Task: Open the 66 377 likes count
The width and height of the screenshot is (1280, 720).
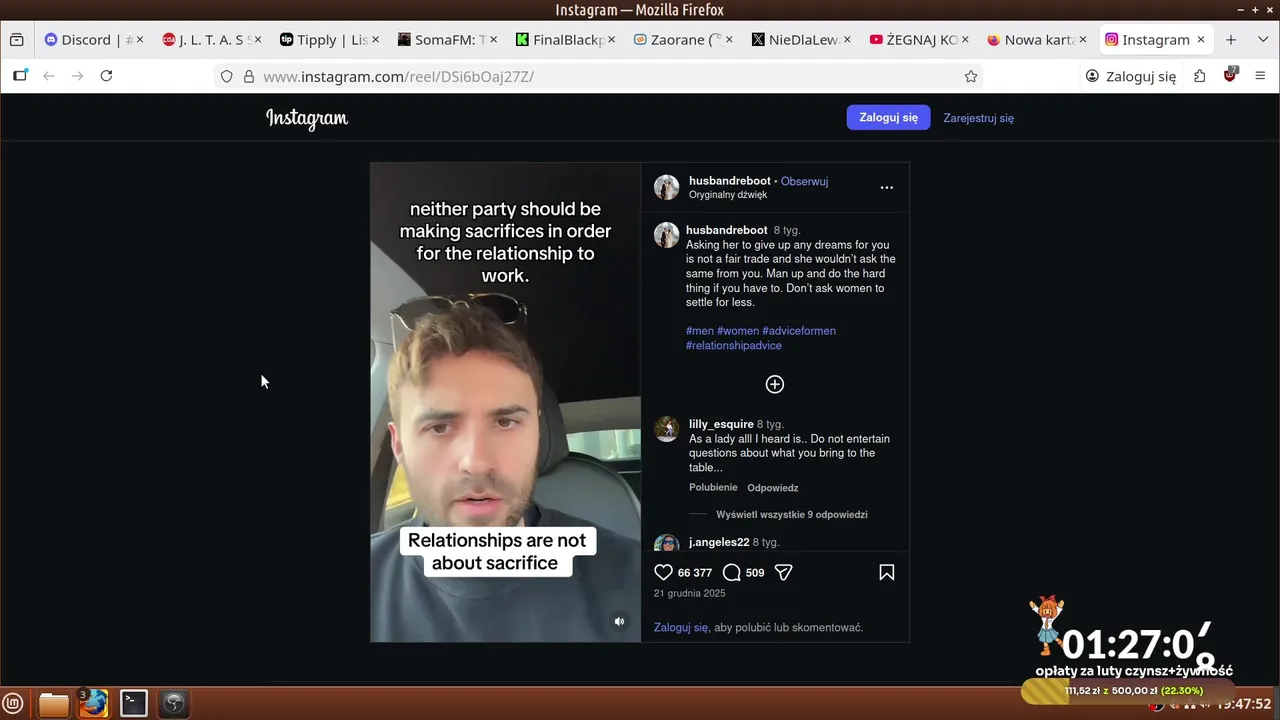Action: point(695,573)
